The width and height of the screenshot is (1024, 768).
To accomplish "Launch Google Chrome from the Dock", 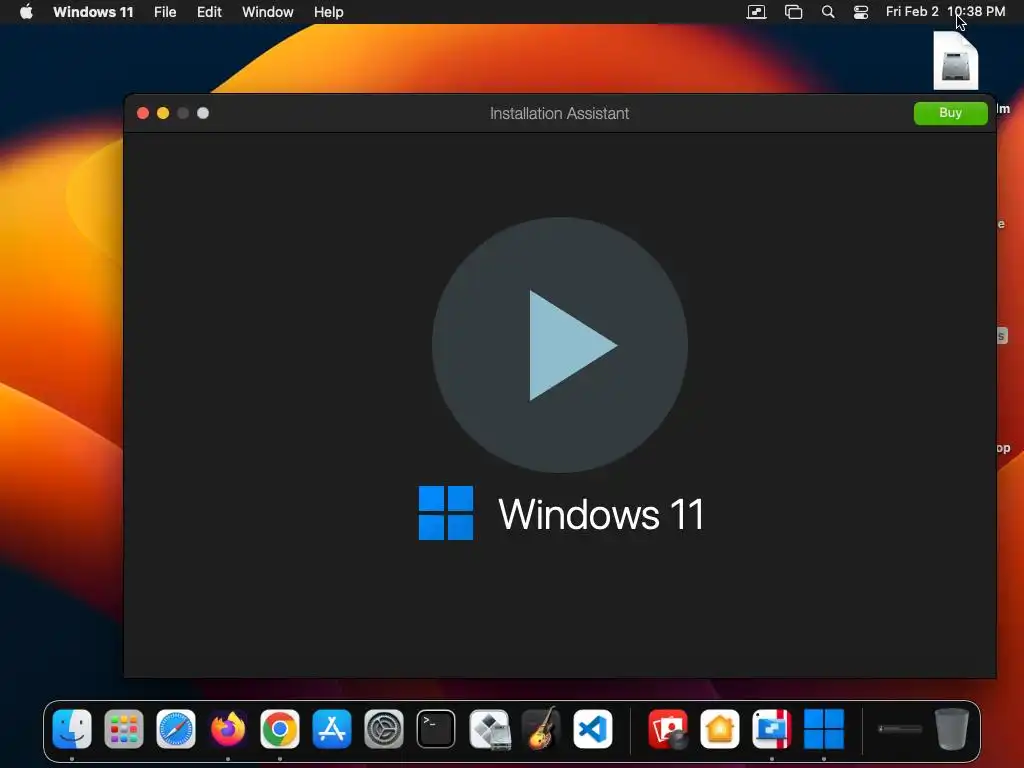I will coord(280,728).
